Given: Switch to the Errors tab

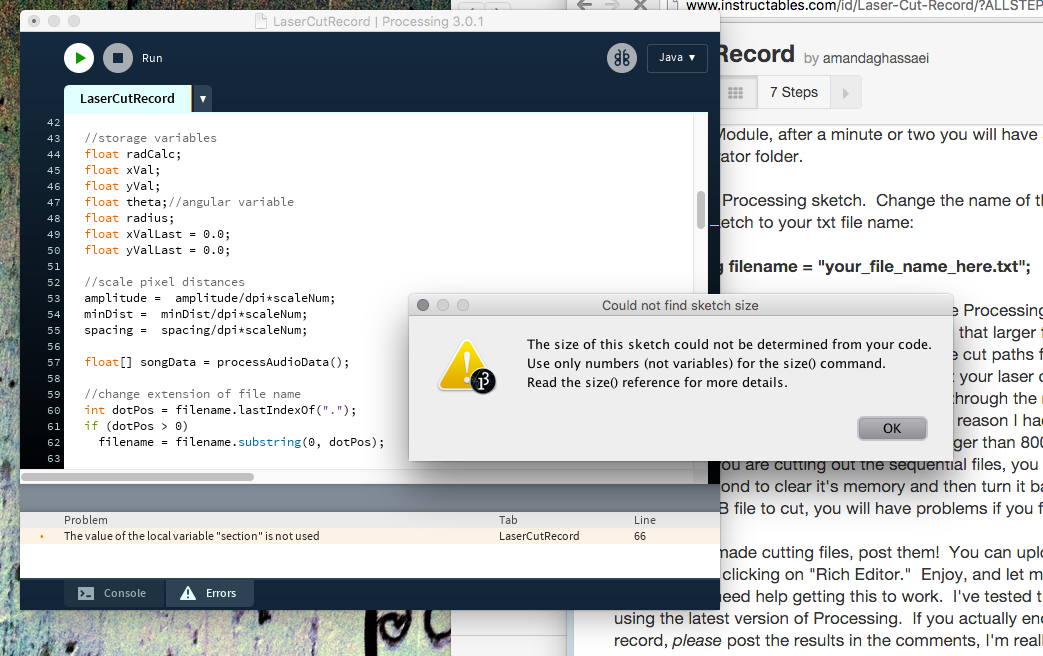Looking at the screenshot, I should 208,593.
